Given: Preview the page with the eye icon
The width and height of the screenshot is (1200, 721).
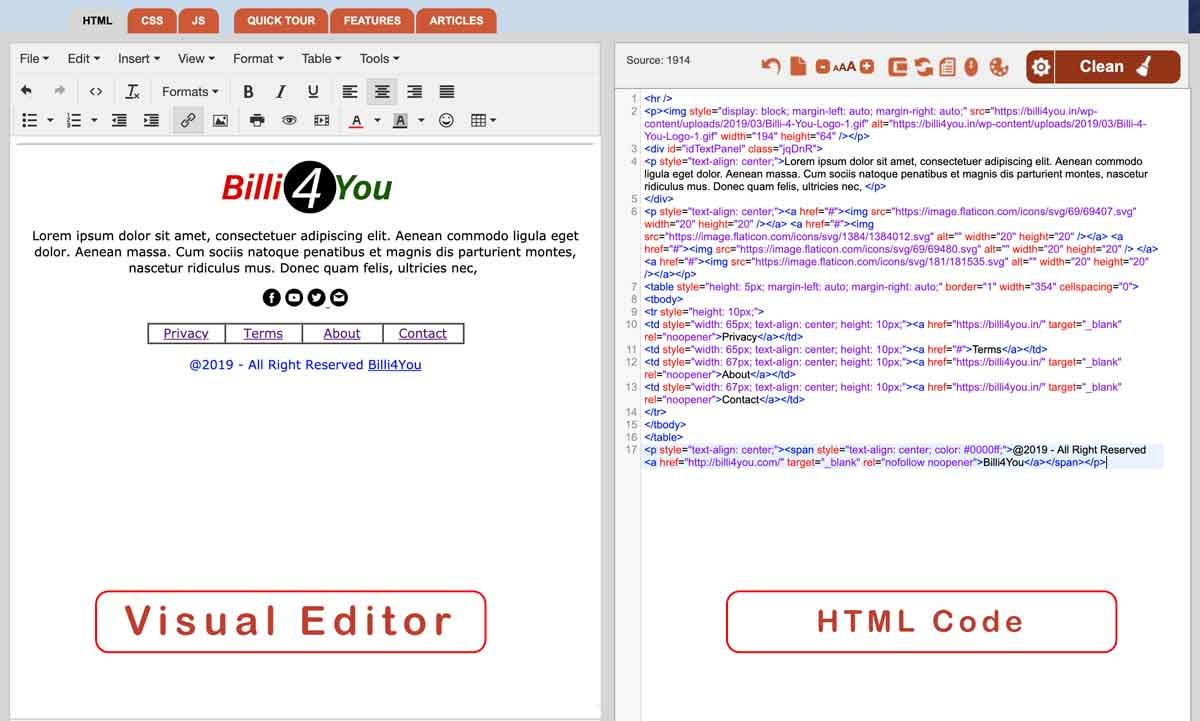Looking at the screenshot, I should pyautogui.click(x=289, y=120).
